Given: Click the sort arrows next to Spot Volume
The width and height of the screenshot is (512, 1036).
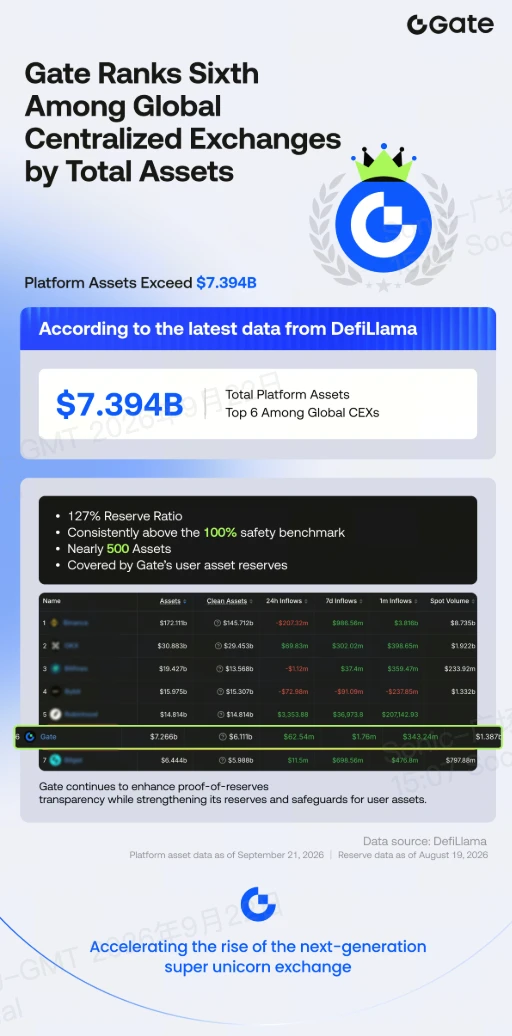Looking at the screenshot, I should click(474, 601).
